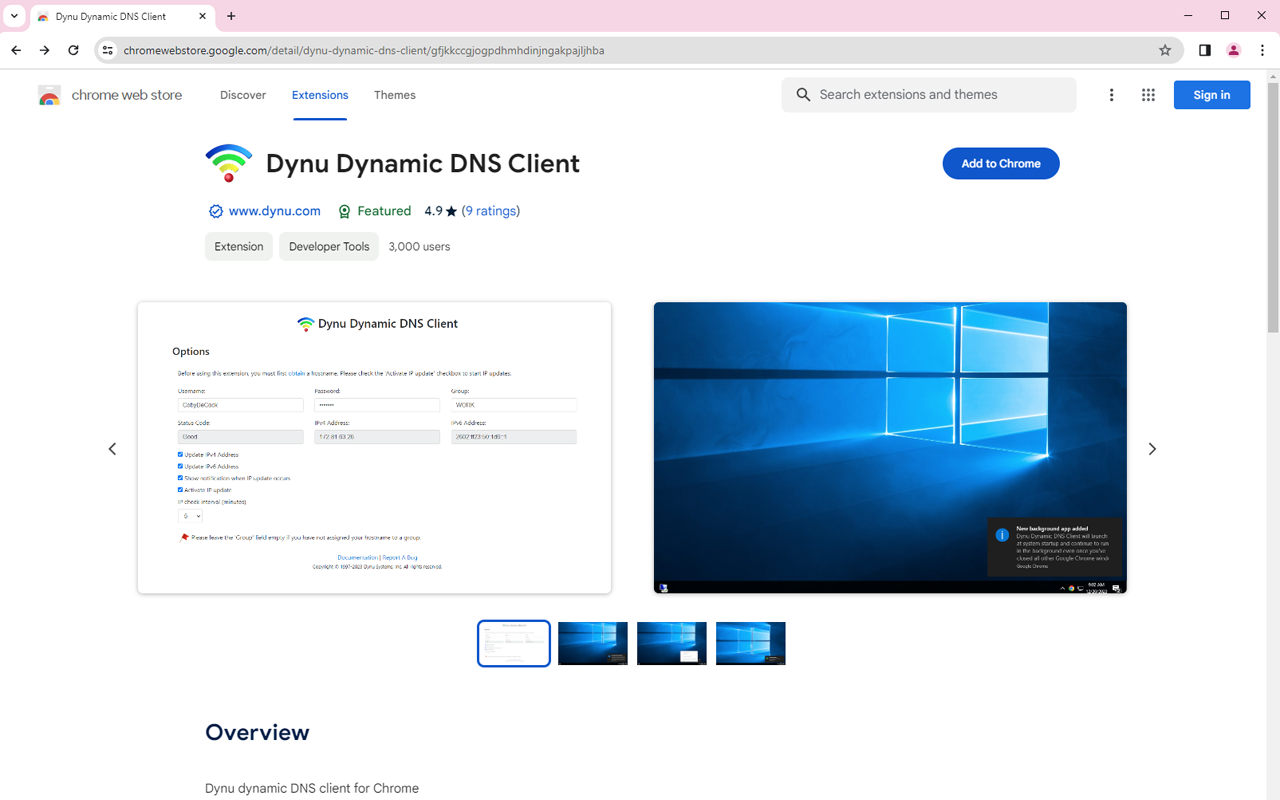Screen dimensions: 1280x800
Task: Click the Dynu dynamic DNS client for Chrome description
Action: (312, 788)
